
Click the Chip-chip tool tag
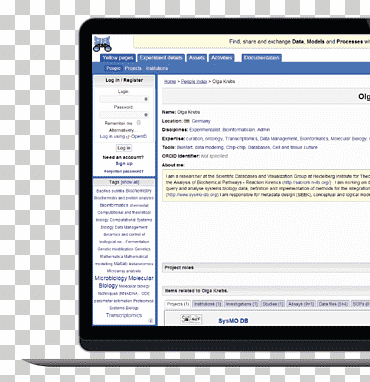[236, 147]
